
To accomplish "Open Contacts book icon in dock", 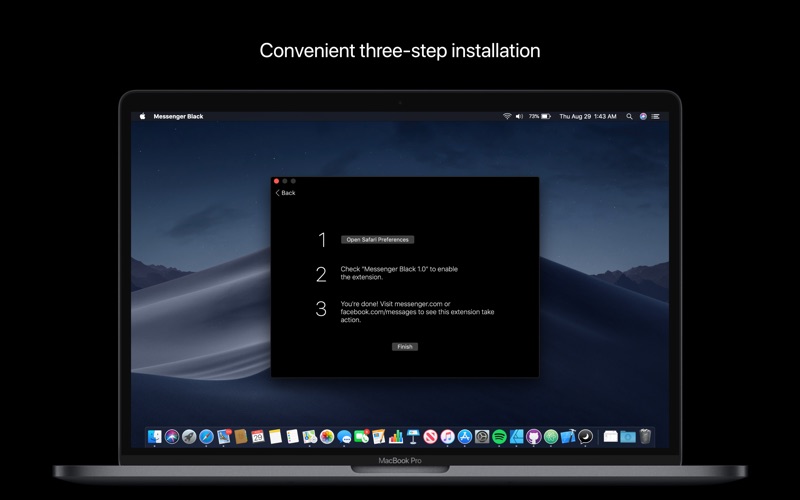I will click(x=241, y=437).
